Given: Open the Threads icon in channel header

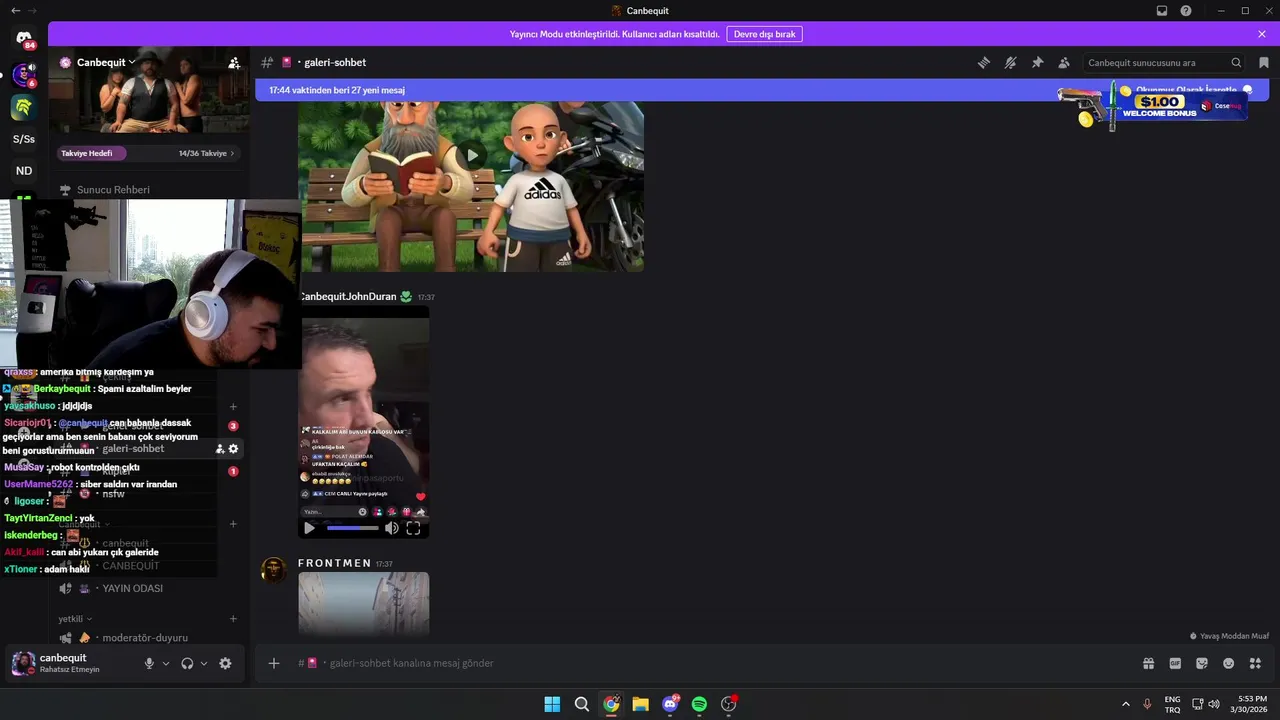Looking at the screenshot, I should click(984, 62).
